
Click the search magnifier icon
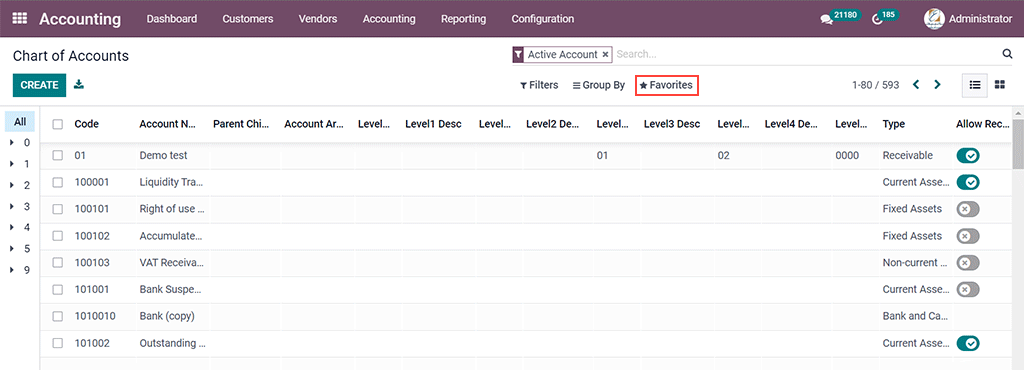1007,54
